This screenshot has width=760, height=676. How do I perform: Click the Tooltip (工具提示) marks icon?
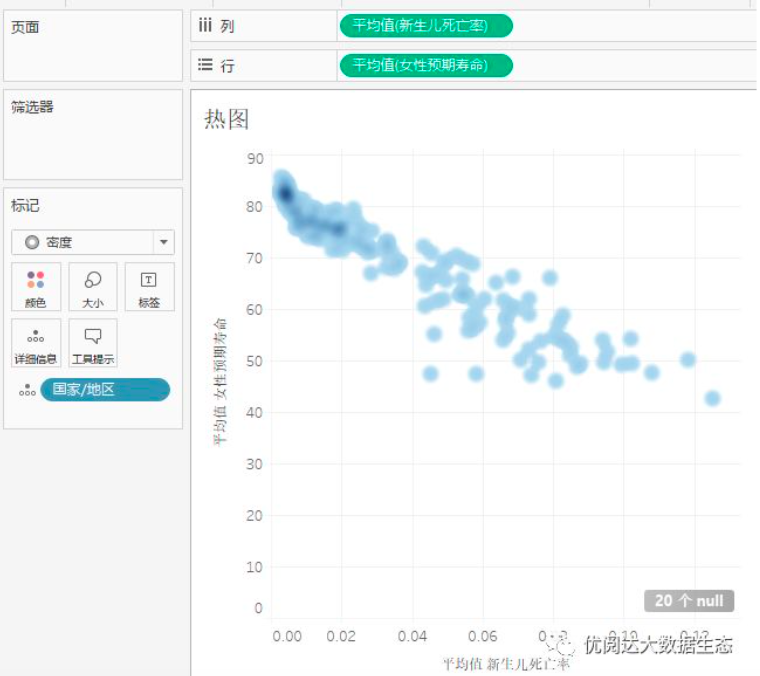click(x=92, y=343)
